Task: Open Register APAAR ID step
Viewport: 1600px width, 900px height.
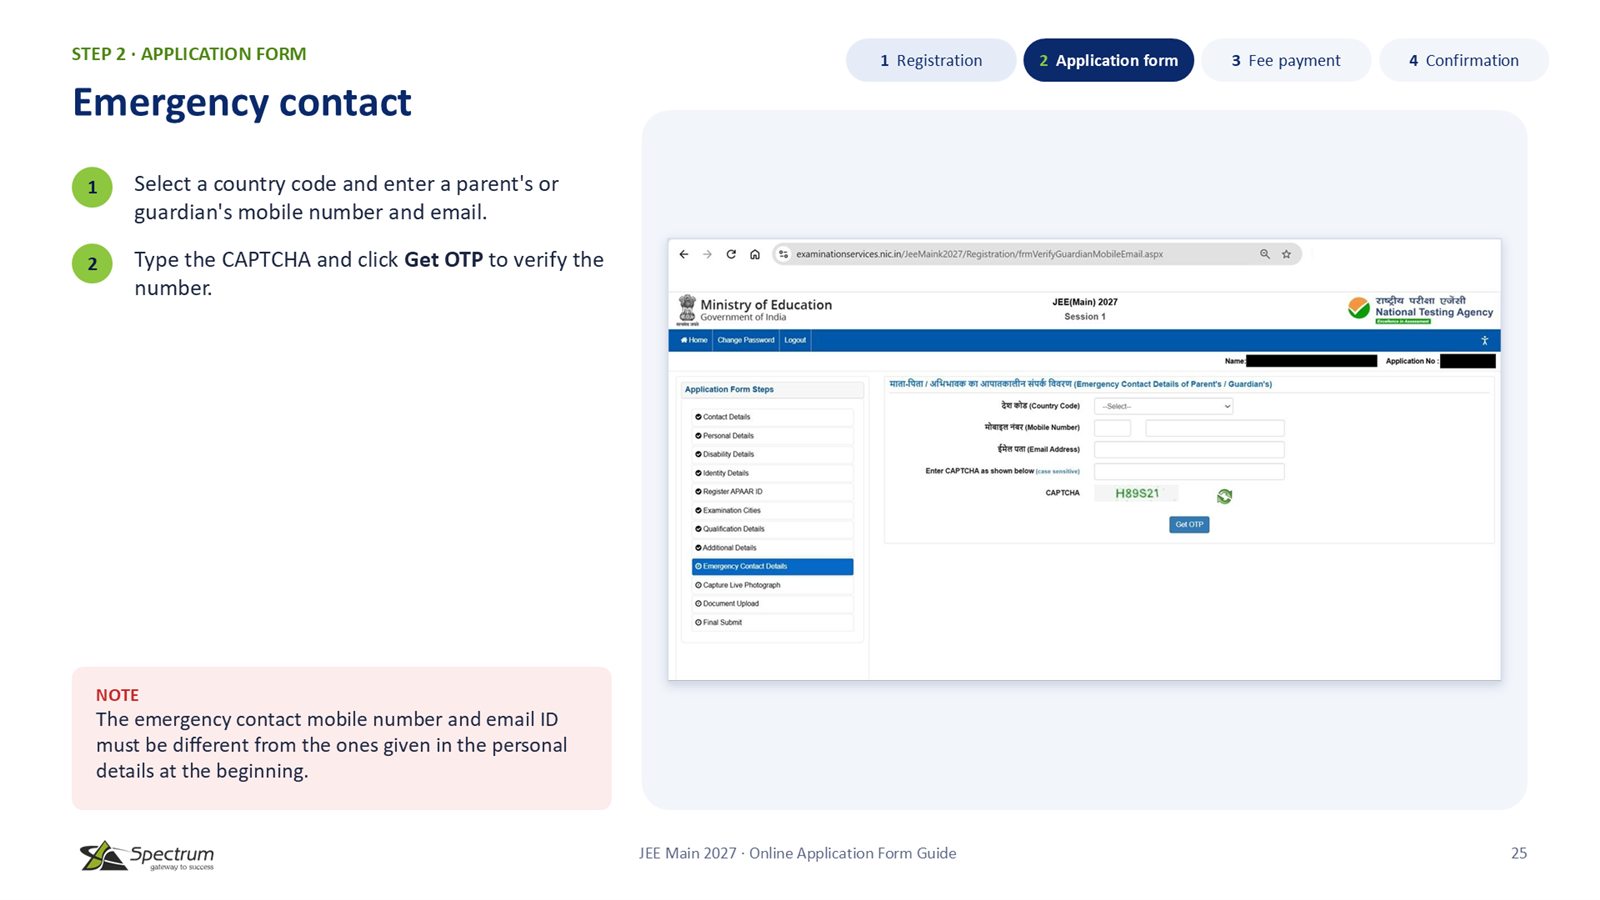Action: [772, 492]
